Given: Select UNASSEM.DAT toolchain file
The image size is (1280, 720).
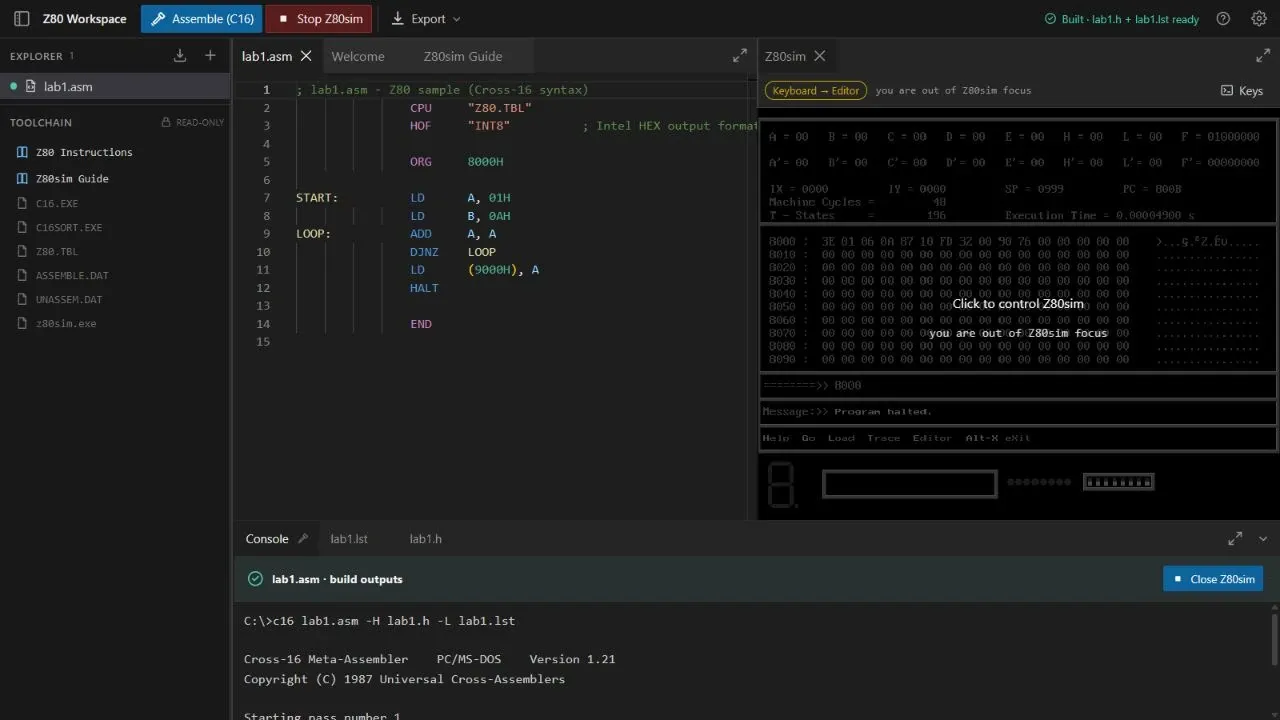Looking at the screenshot, I should point(69,299).
